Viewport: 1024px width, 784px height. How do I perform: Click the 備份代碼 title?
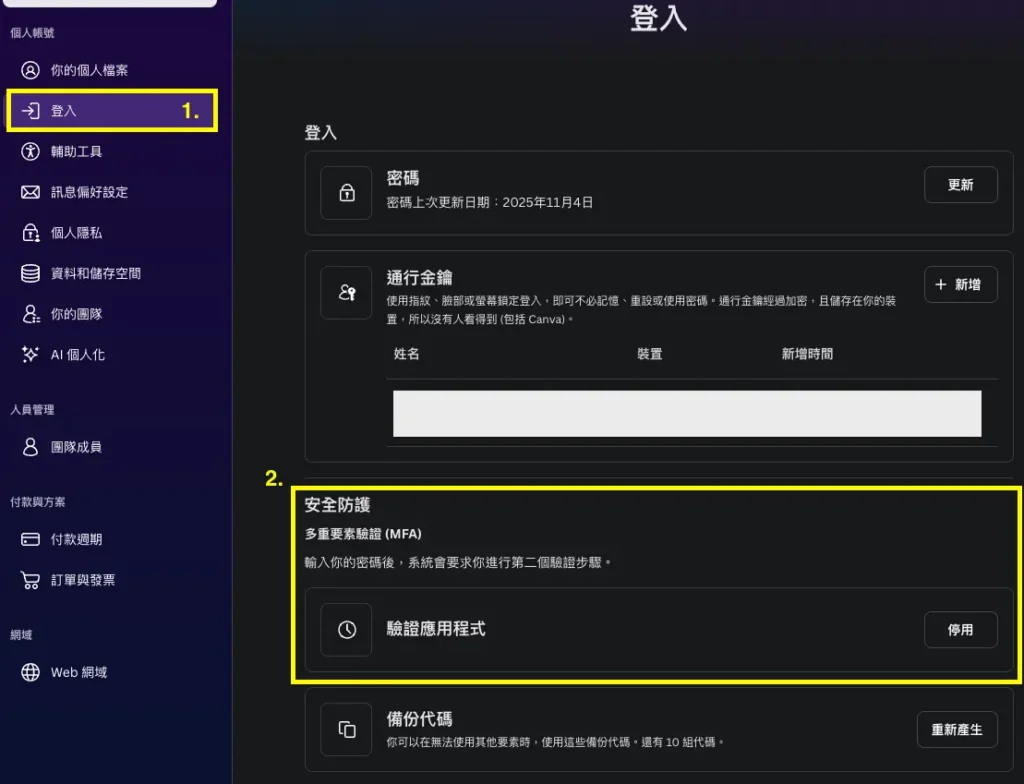[x=419, y=719]
